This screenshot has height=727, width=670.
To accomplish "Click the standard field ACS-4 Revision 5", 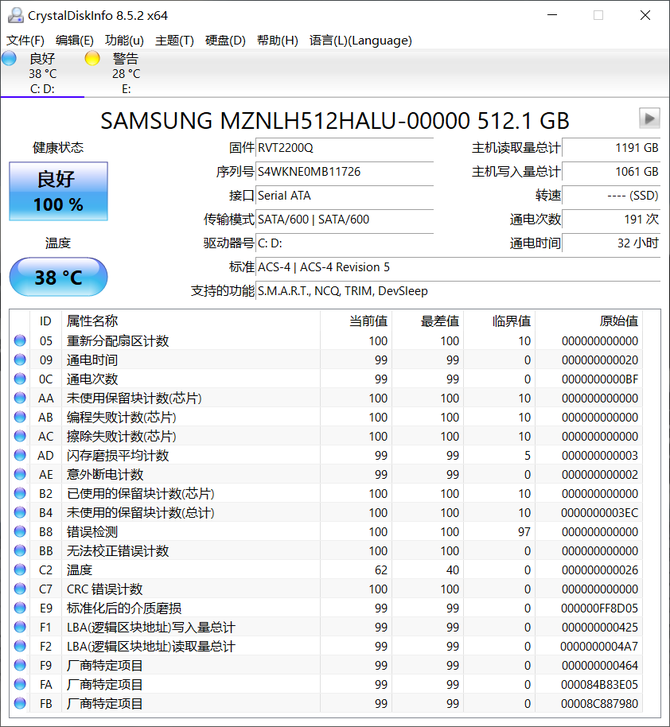I will point(458,267).
